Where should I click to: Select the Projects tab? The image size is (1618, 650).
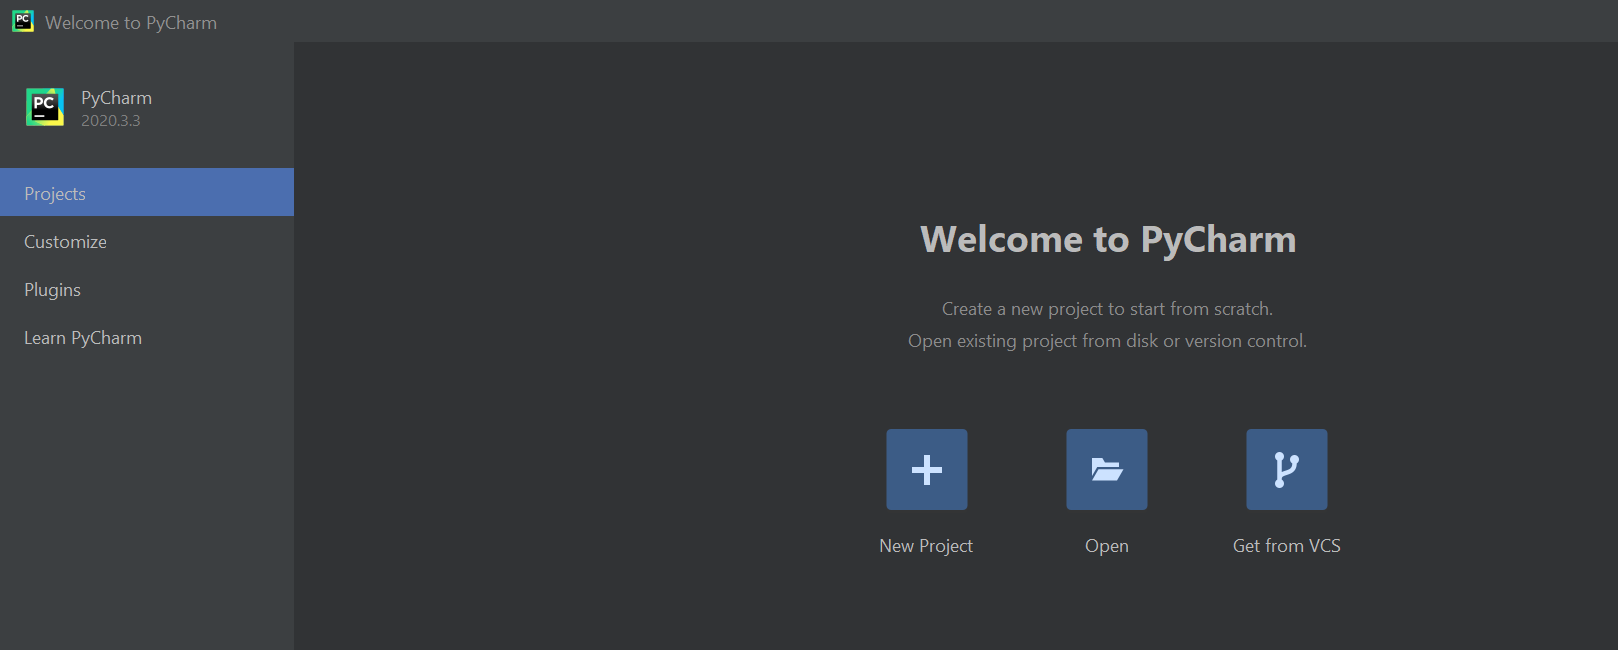click(x=147, y=192)
